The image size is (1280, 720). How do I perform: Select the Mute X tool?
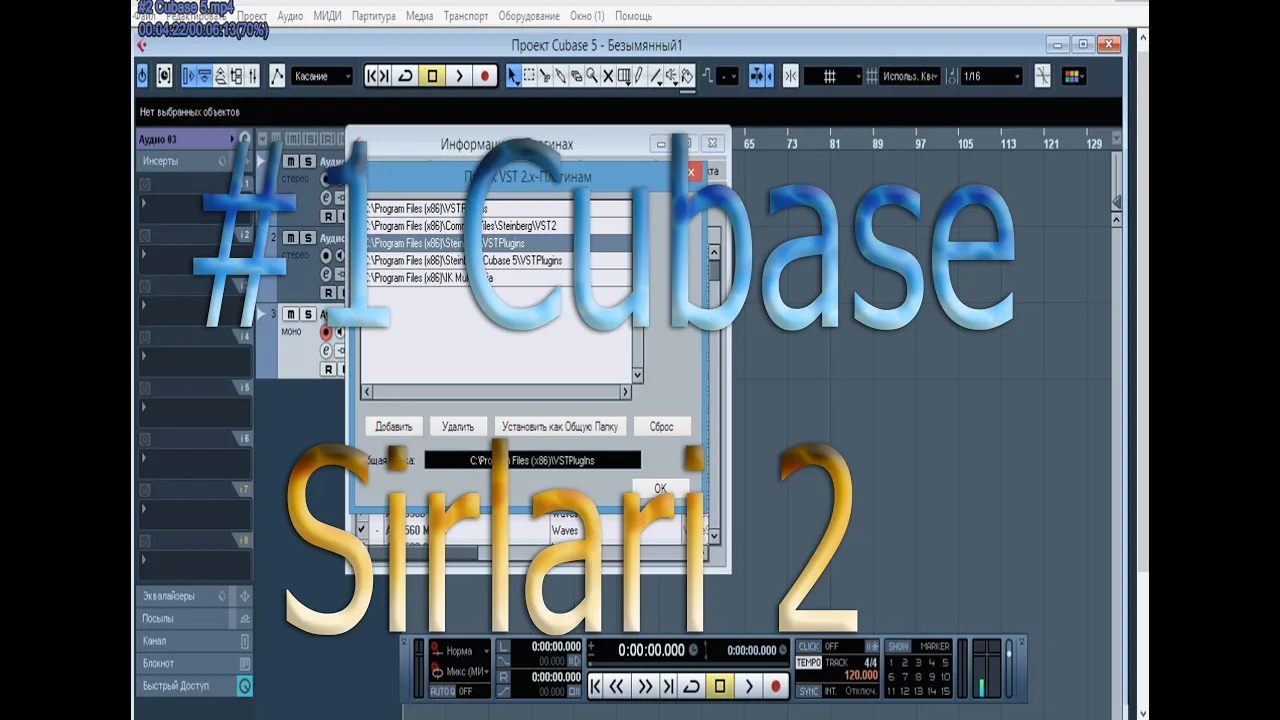608,76
